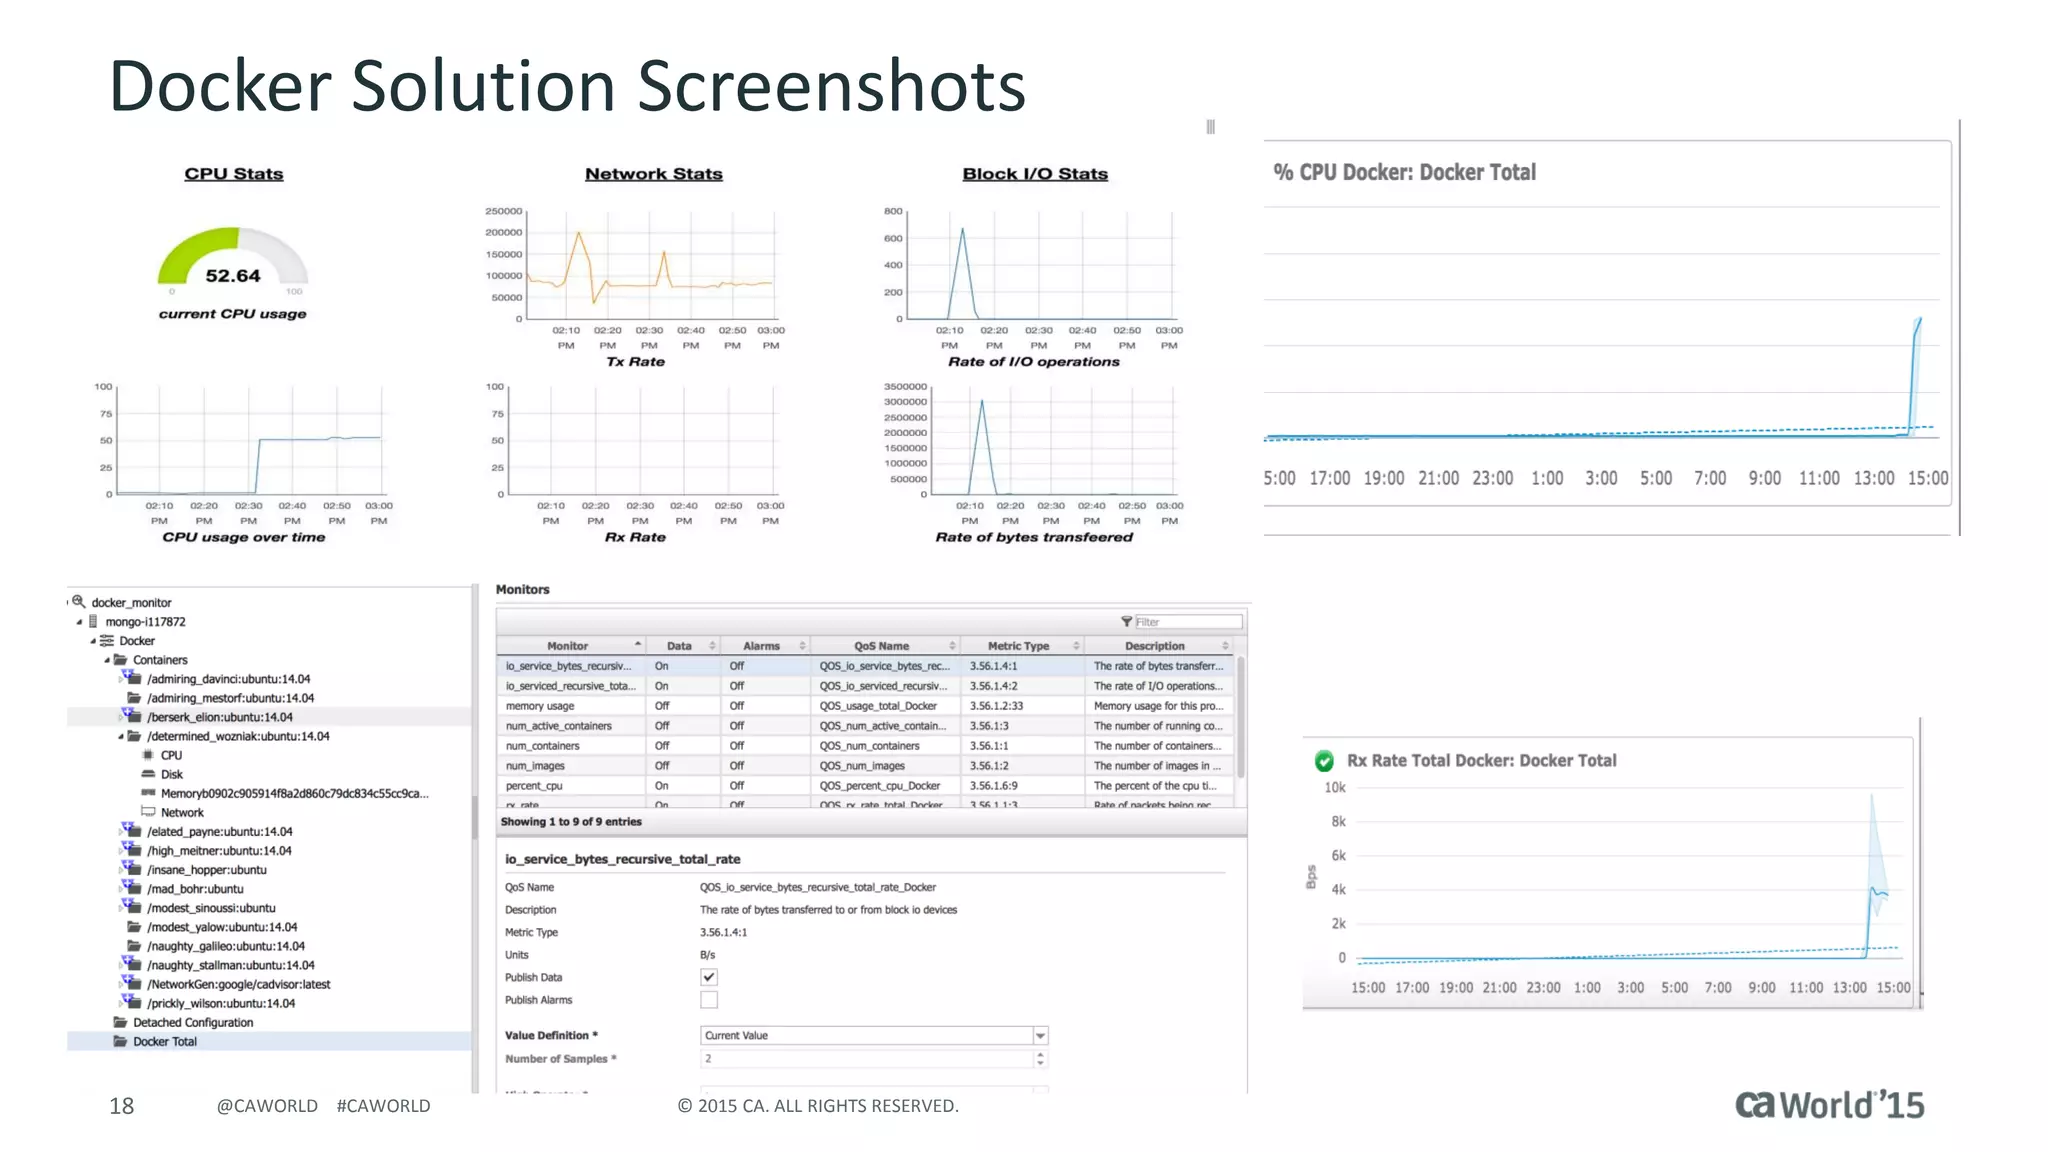
Task: Click the Docker probe settings icon
Action: pos(107,640)
